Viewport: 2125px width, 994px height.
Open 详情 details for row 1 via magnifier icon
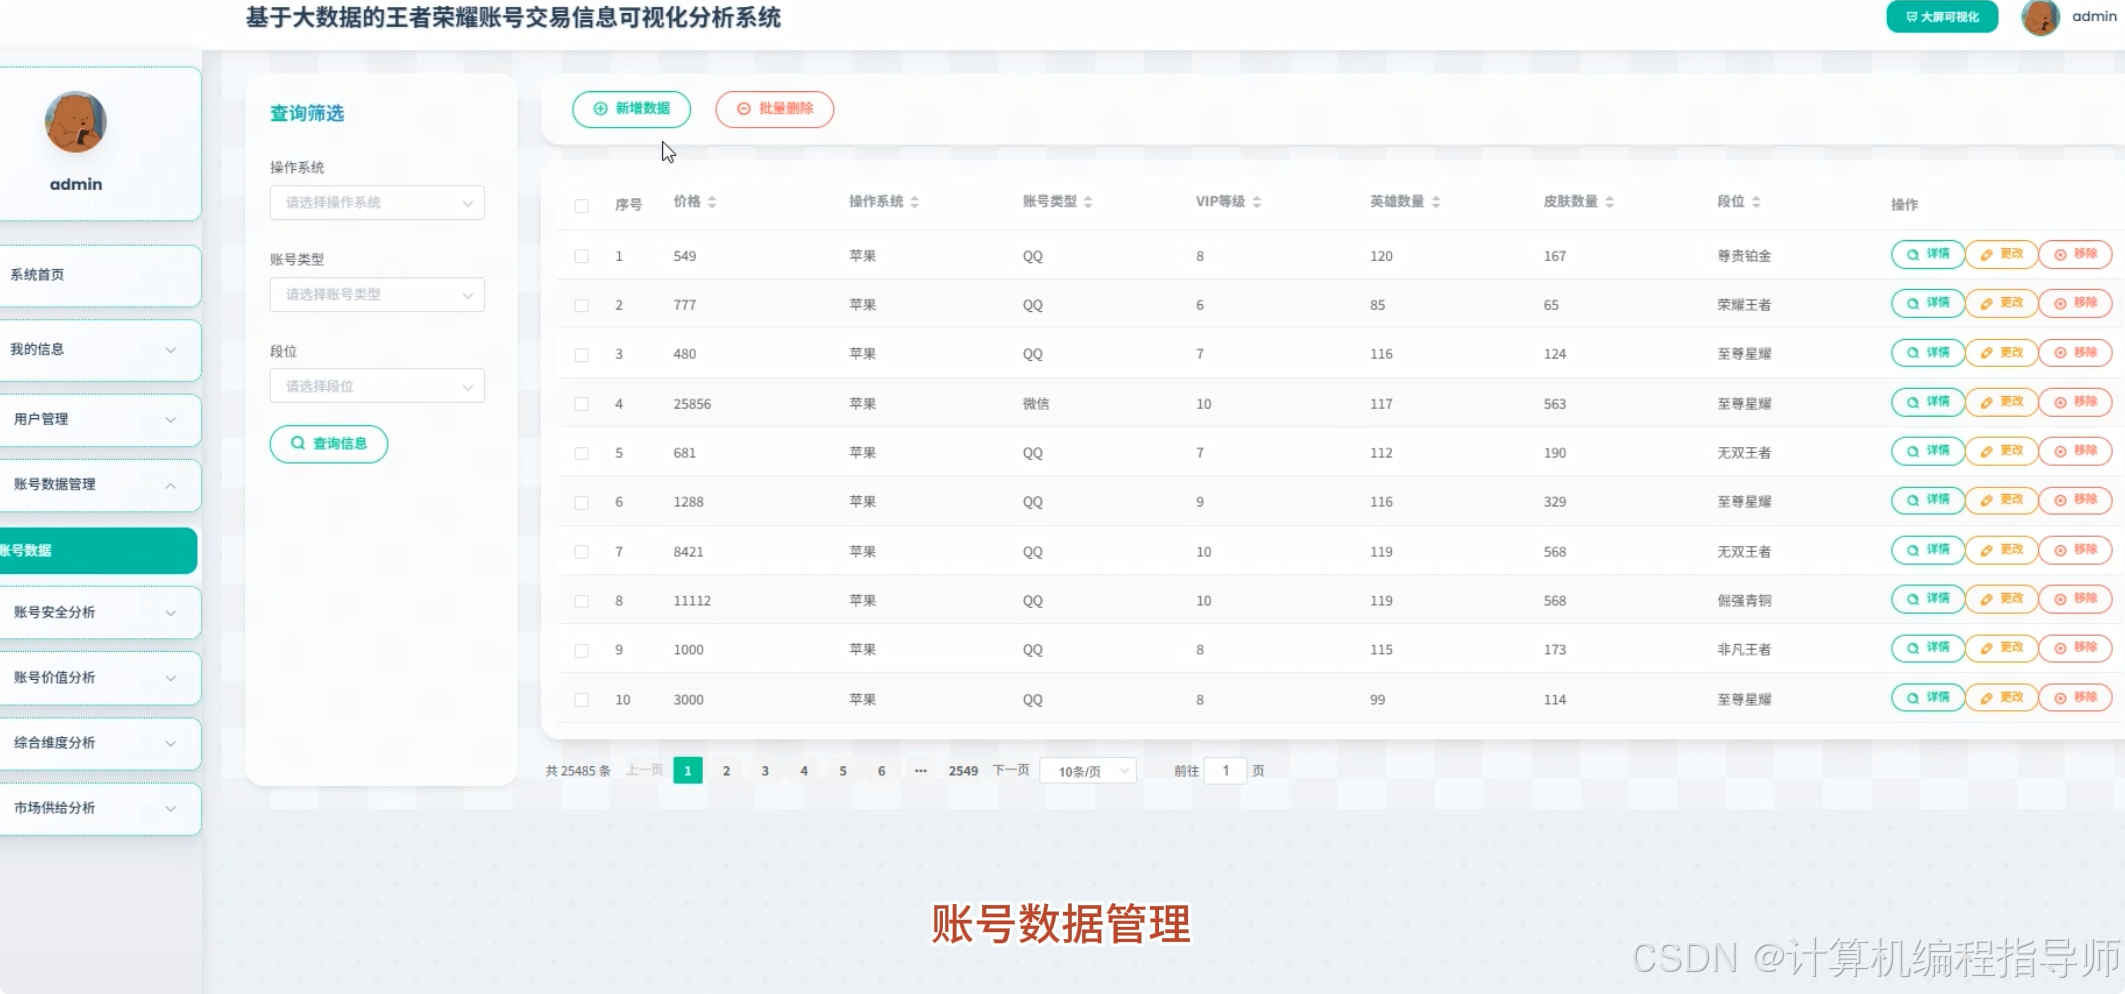[1910, 254]
